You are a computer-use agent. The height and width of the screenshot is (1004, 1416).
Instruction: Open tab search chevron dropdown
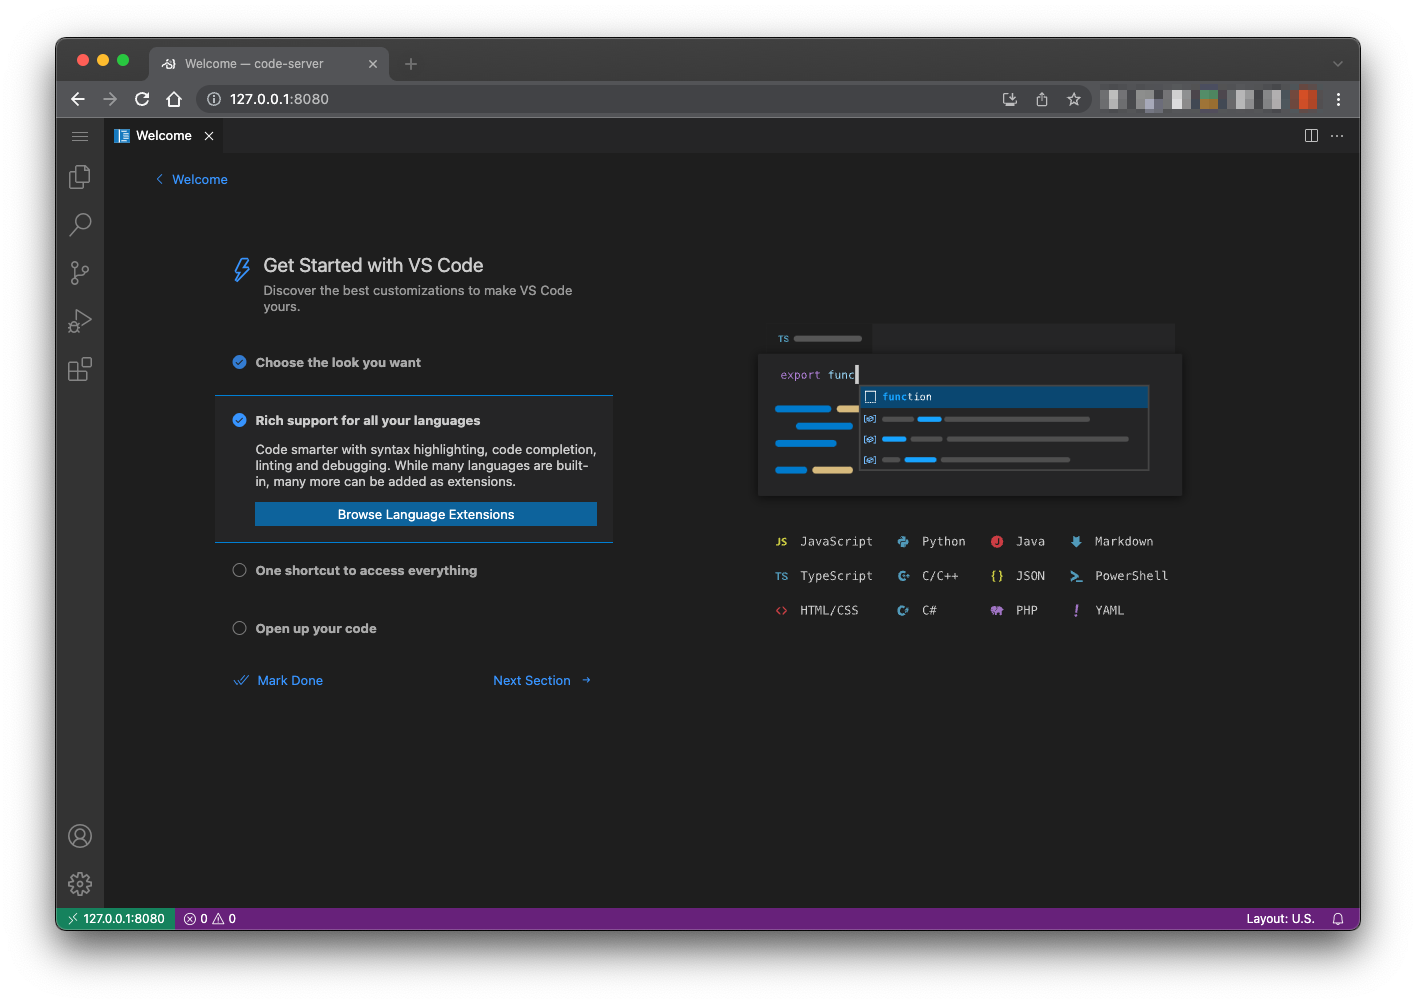[x=1338, y=64]
